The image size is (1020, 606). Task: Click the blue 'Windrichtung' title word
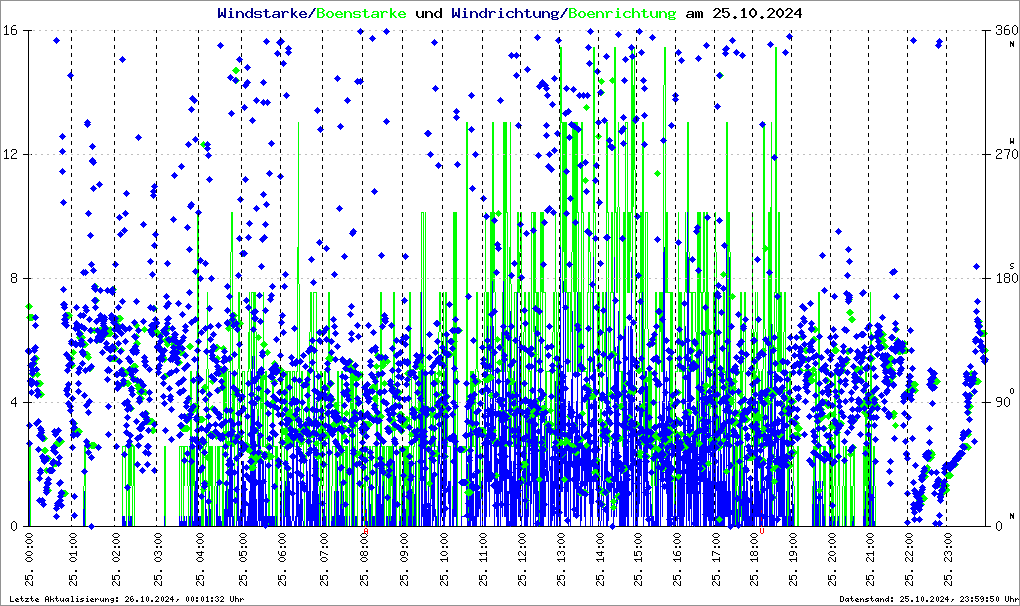click(508, 13)
